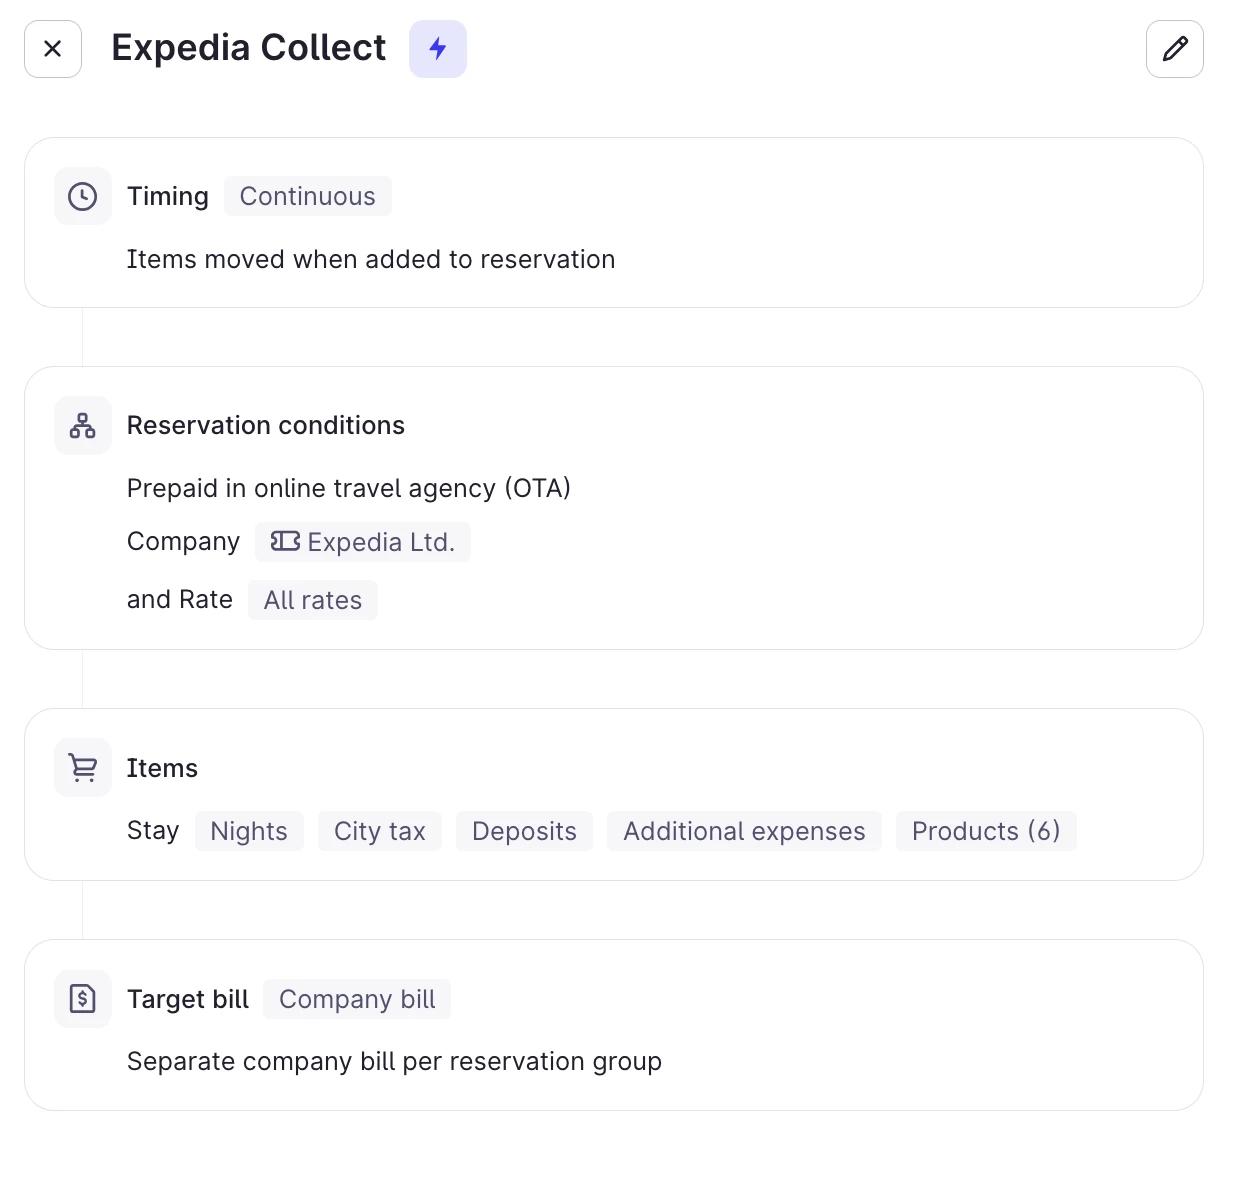Click the All rates tag

click(x=313, y=600)
